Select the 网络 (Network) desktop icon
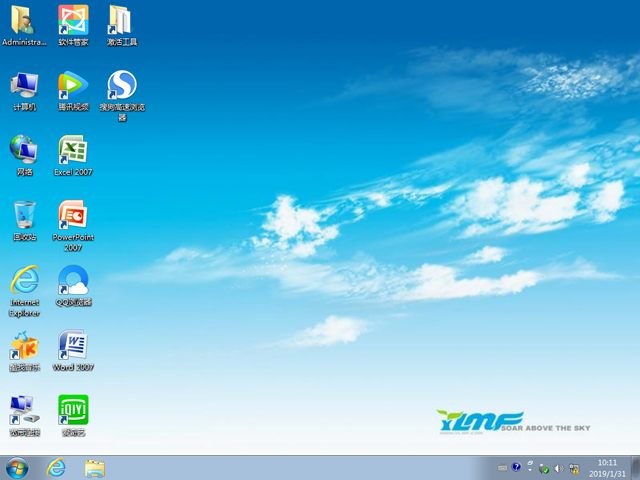 [x=24, y=151]
